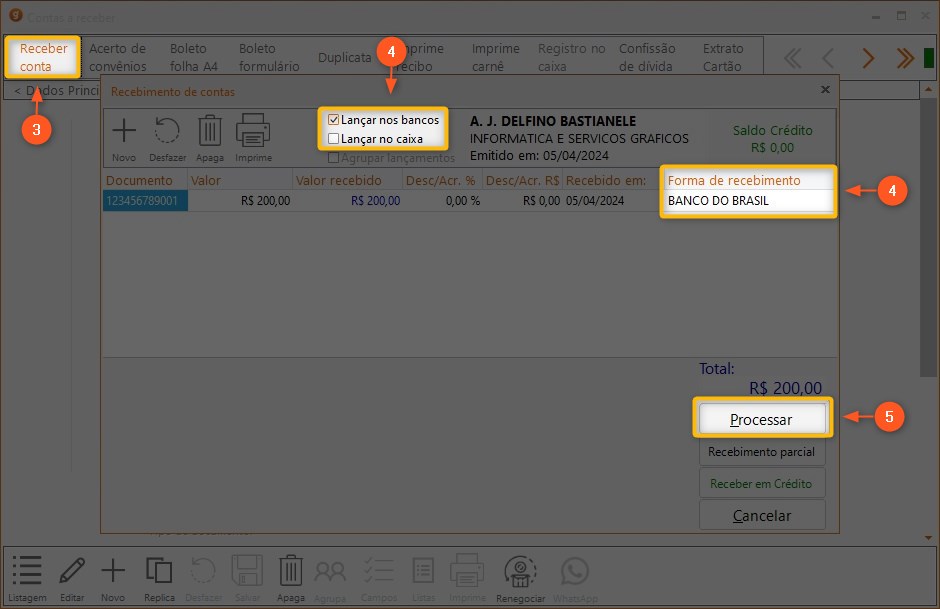Enable the Lançar no caixa checkbox
The width and height of the screenshot is (940, 609).
[x=334, y=139]
